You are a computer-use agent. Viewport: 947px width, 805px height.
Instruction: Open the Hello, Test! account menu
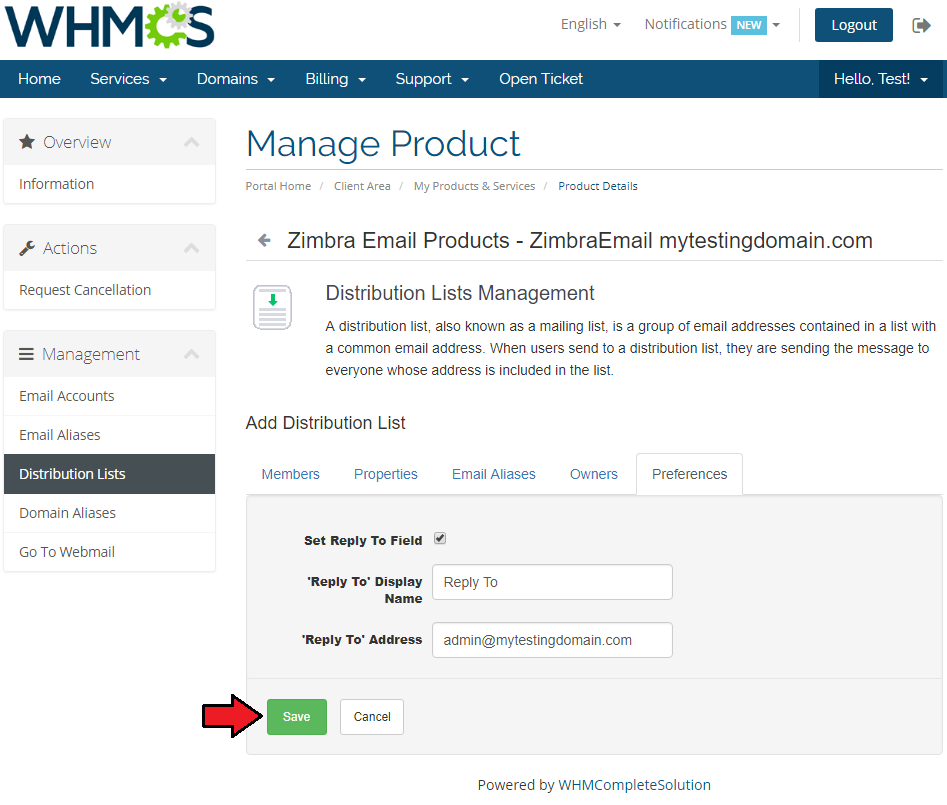(x=881, y=79)
